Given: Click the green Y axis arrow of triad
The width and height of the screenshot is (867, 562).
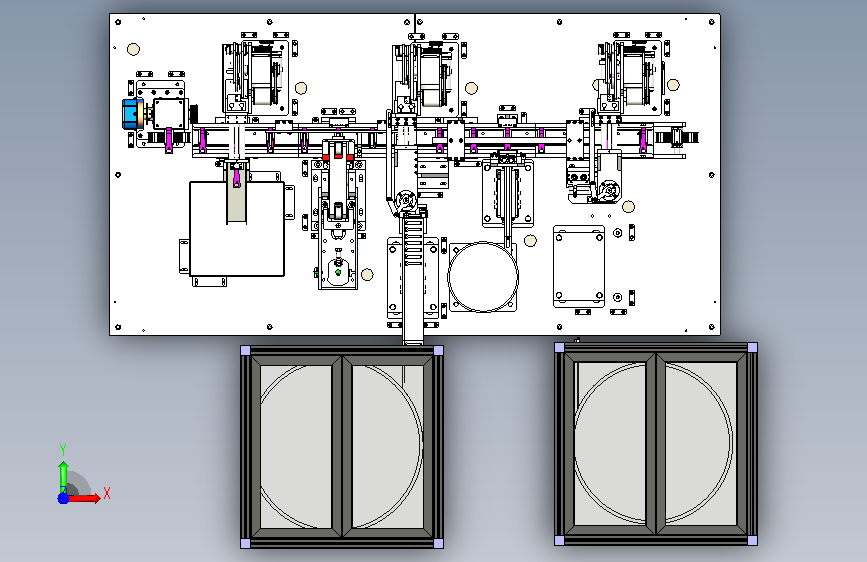Looking at the screenshot, I should [x=64, y=477].
